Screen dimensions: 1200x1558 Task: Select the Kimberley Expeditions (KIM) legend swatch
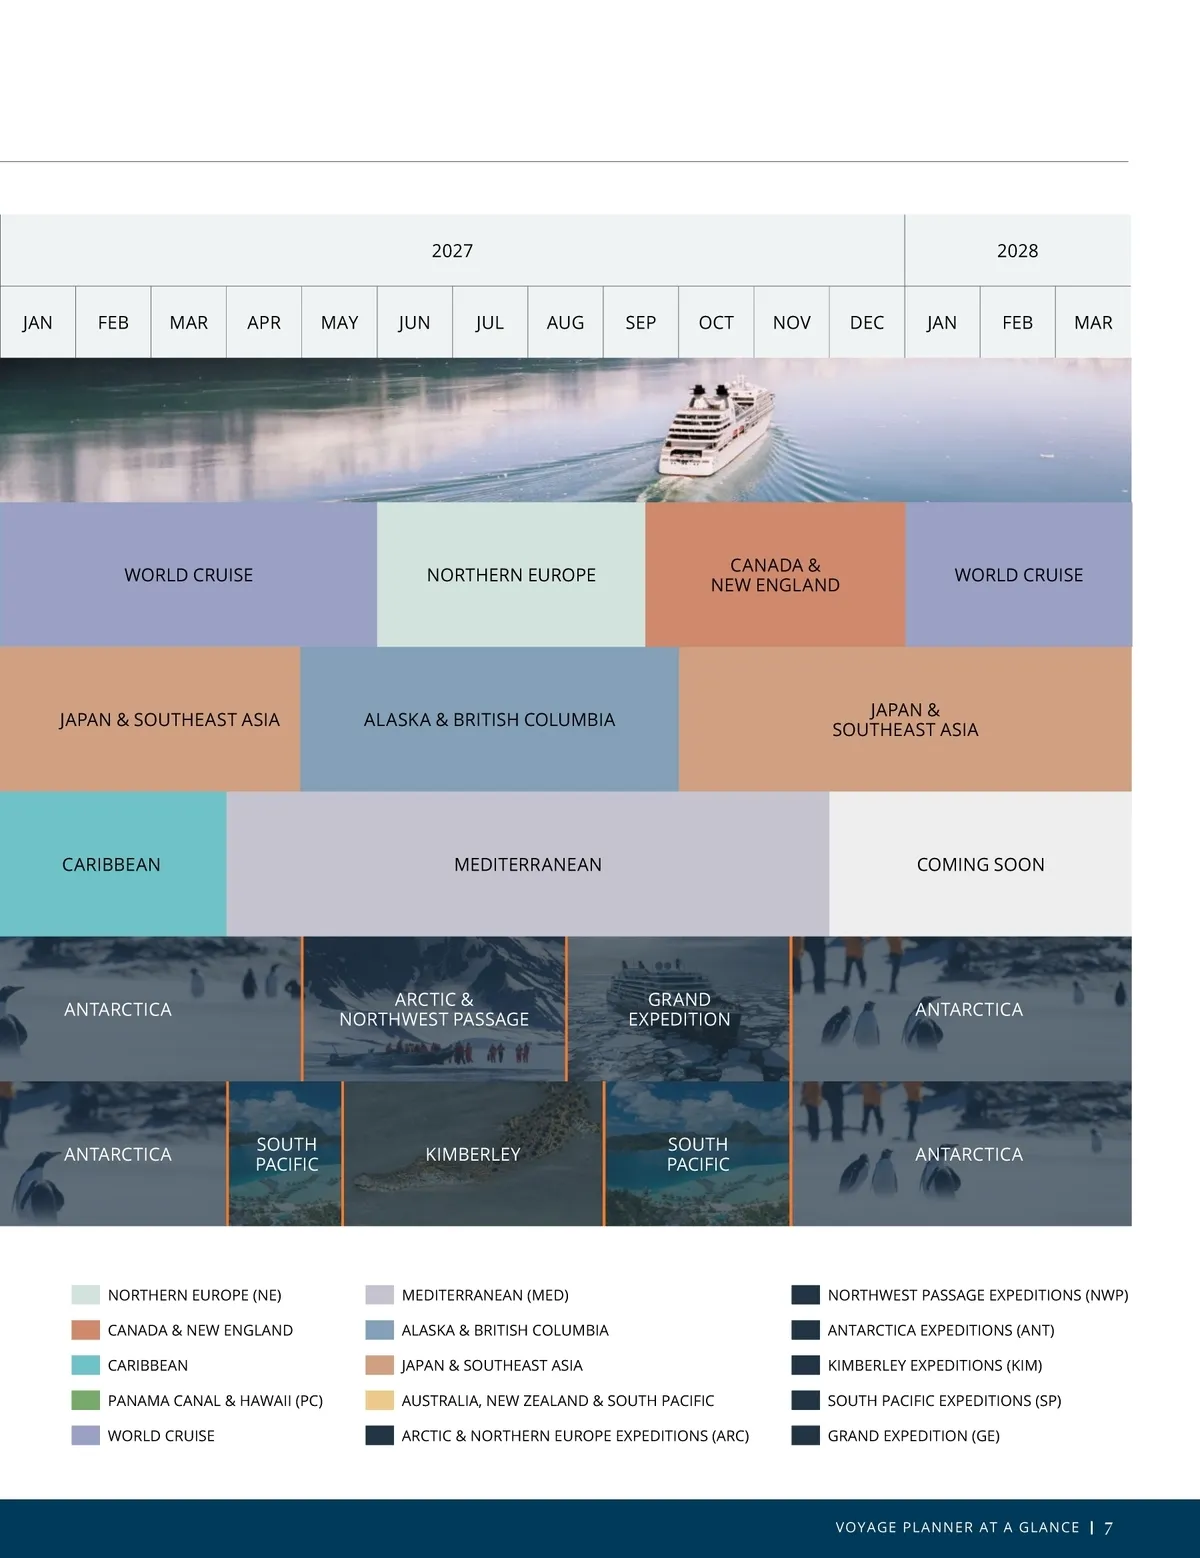[x=805, y=1365]
